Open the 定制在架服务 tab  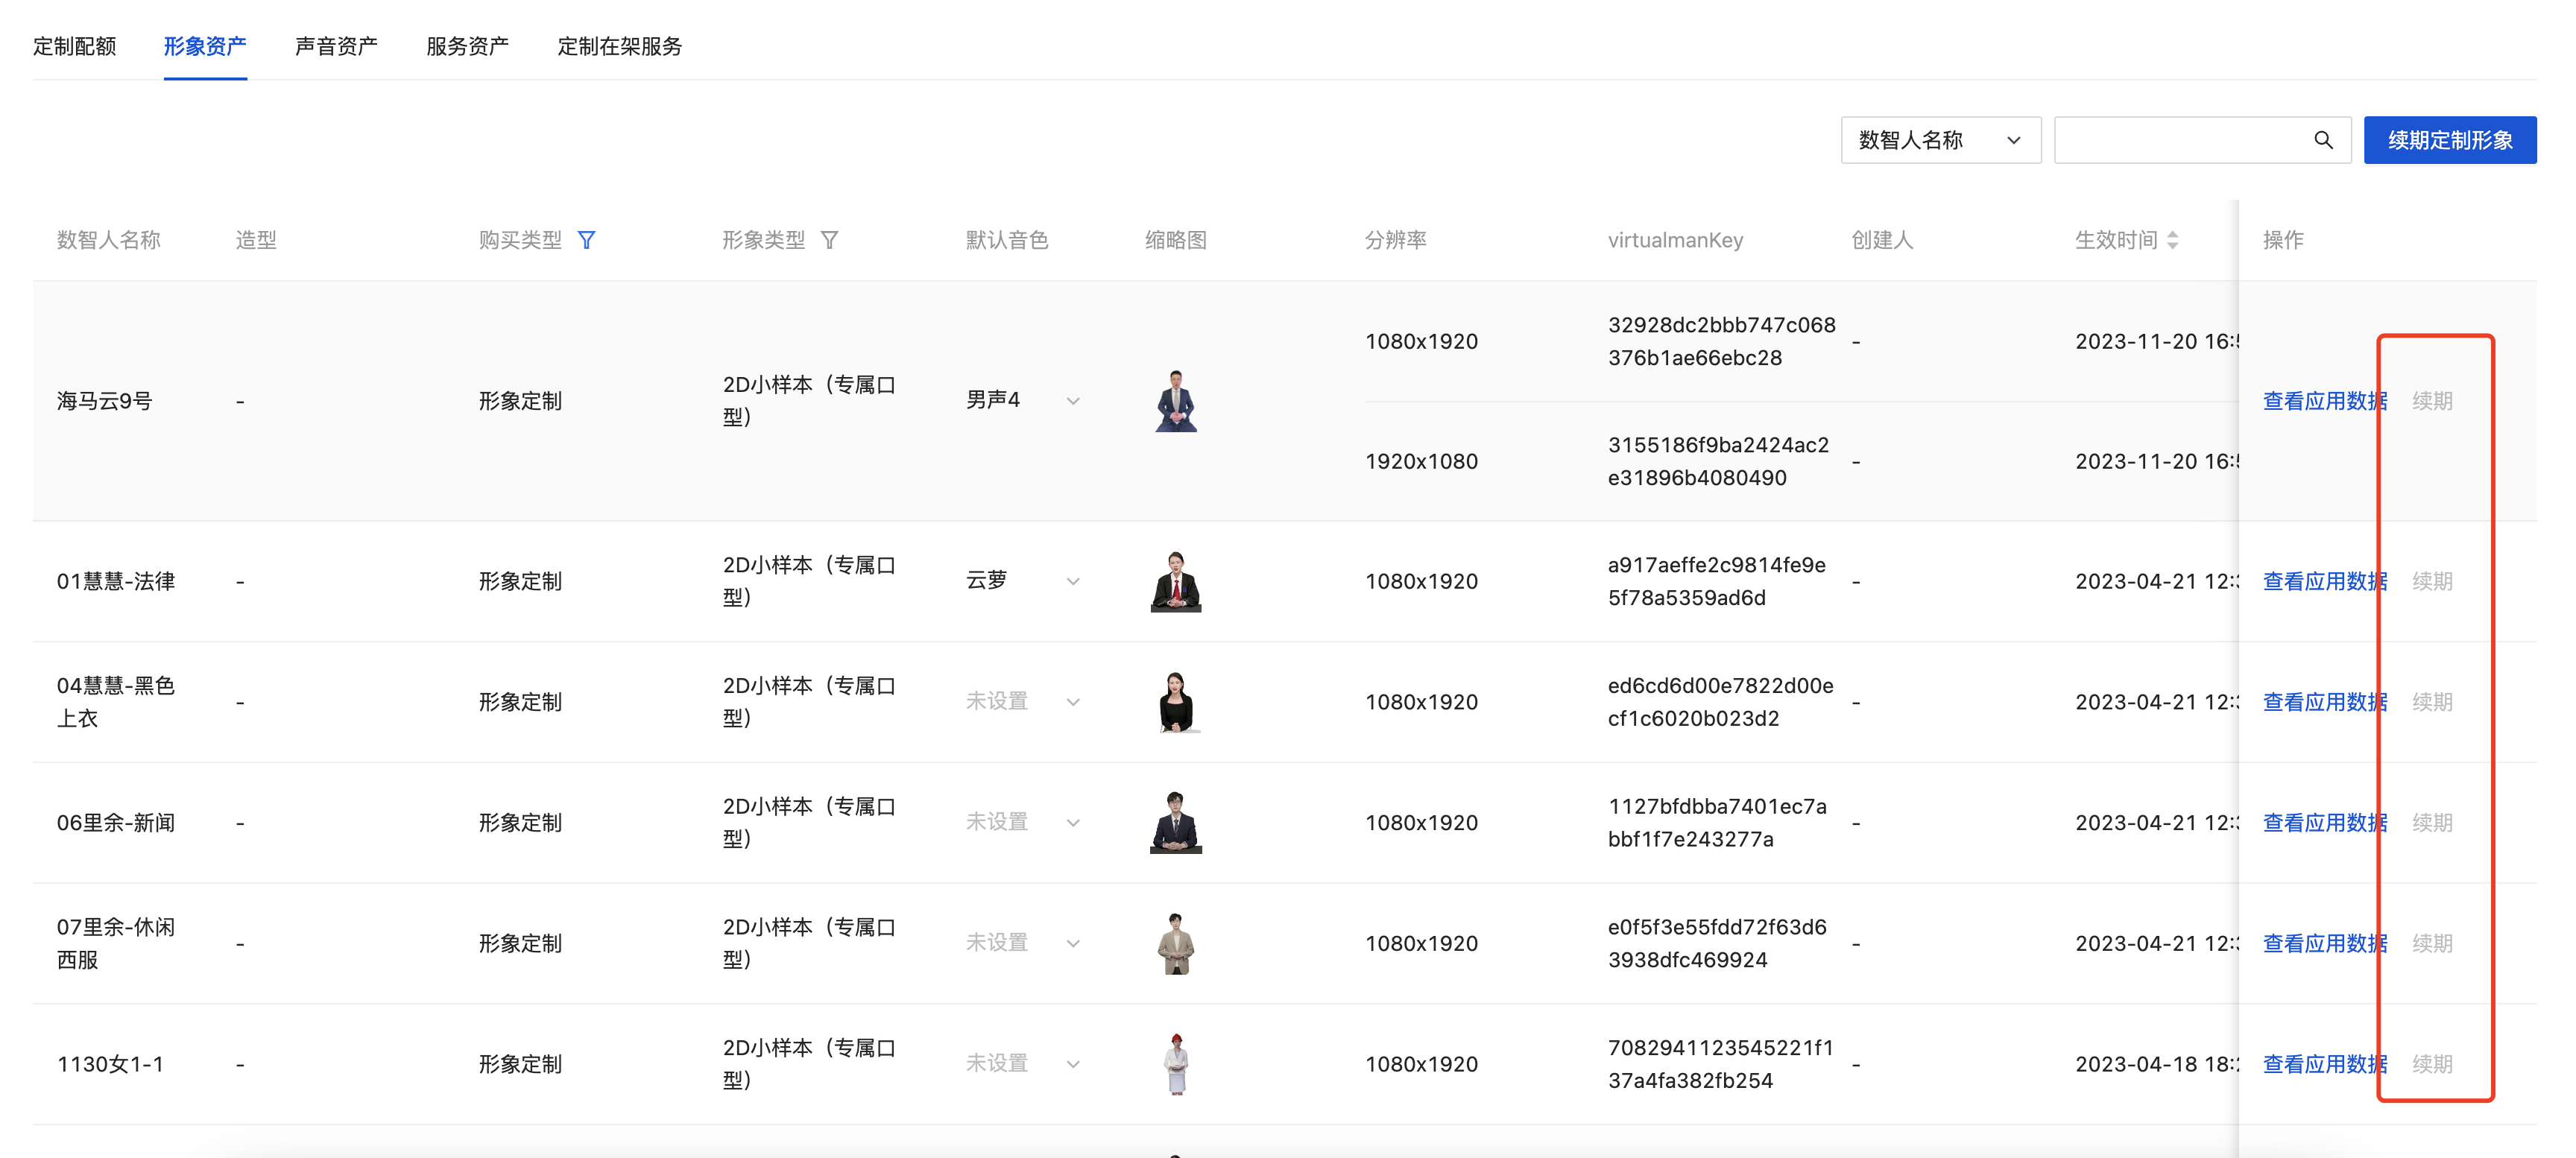619,46
